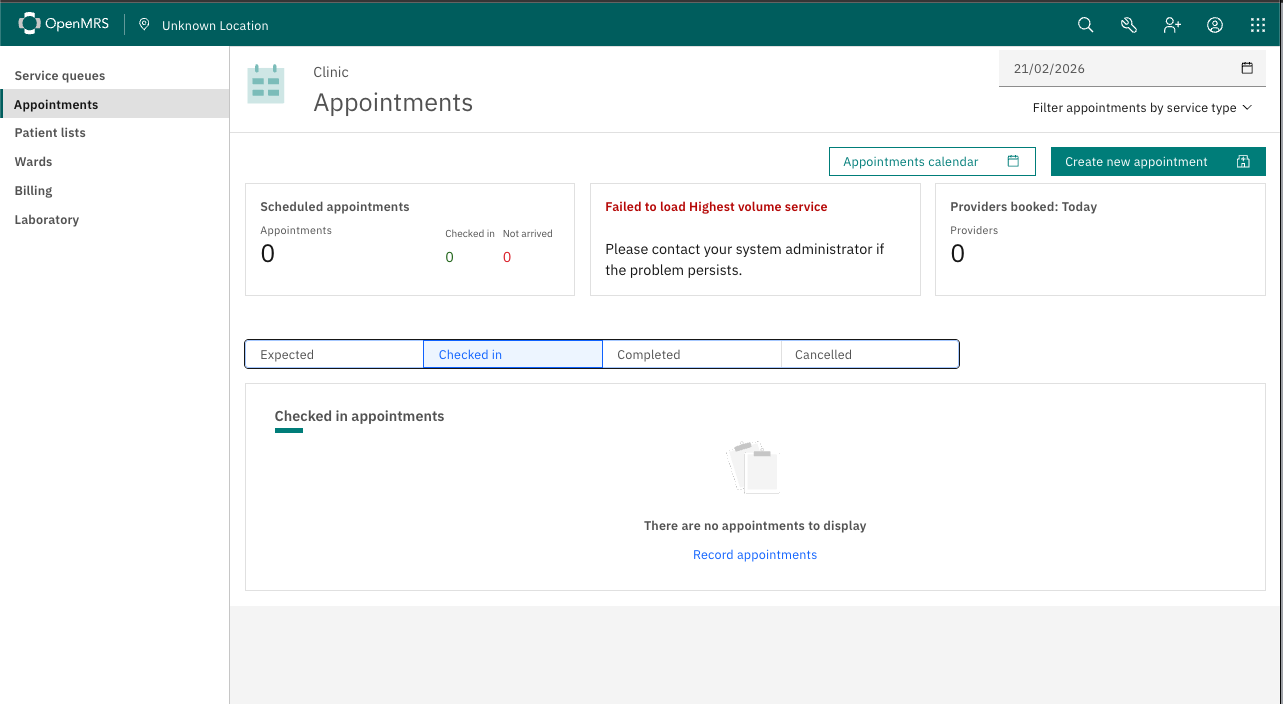Viewport: 1283px width, 704px height.
Task: Click the date input field 21/02/2026
Action: (x=1120, y=69)
